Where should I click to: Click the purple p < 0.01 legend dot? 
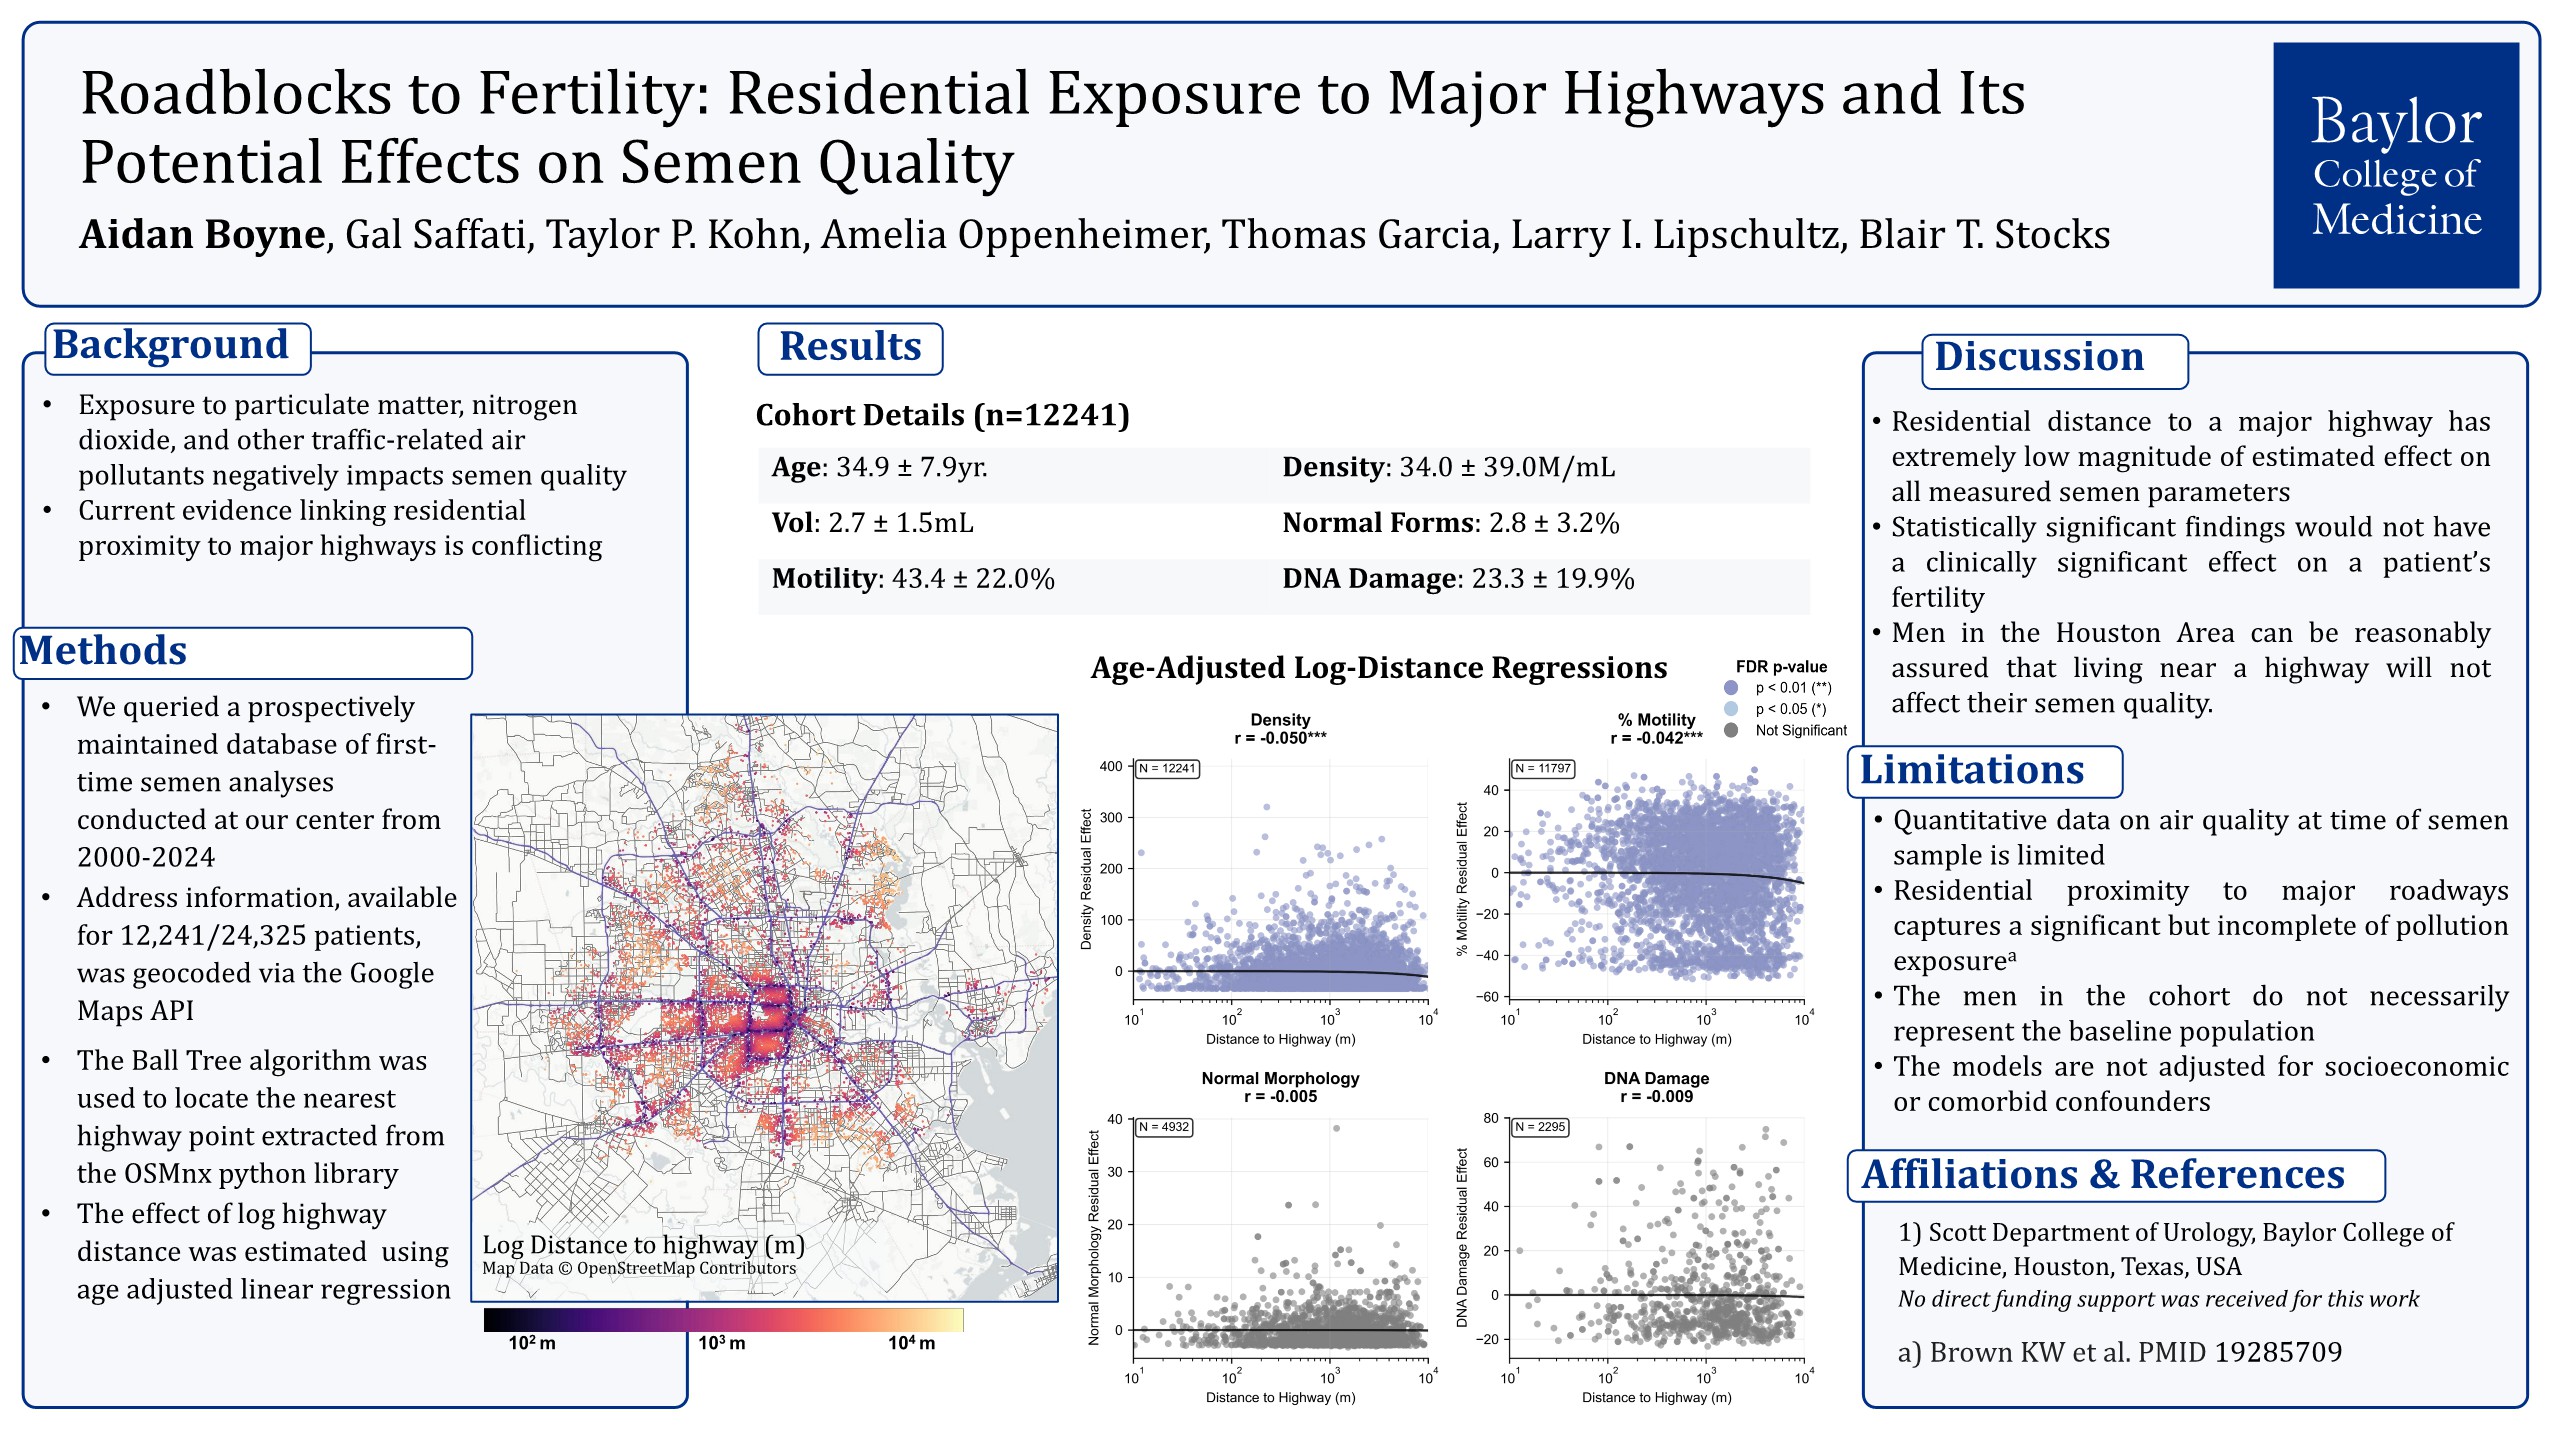(1731, 688)
